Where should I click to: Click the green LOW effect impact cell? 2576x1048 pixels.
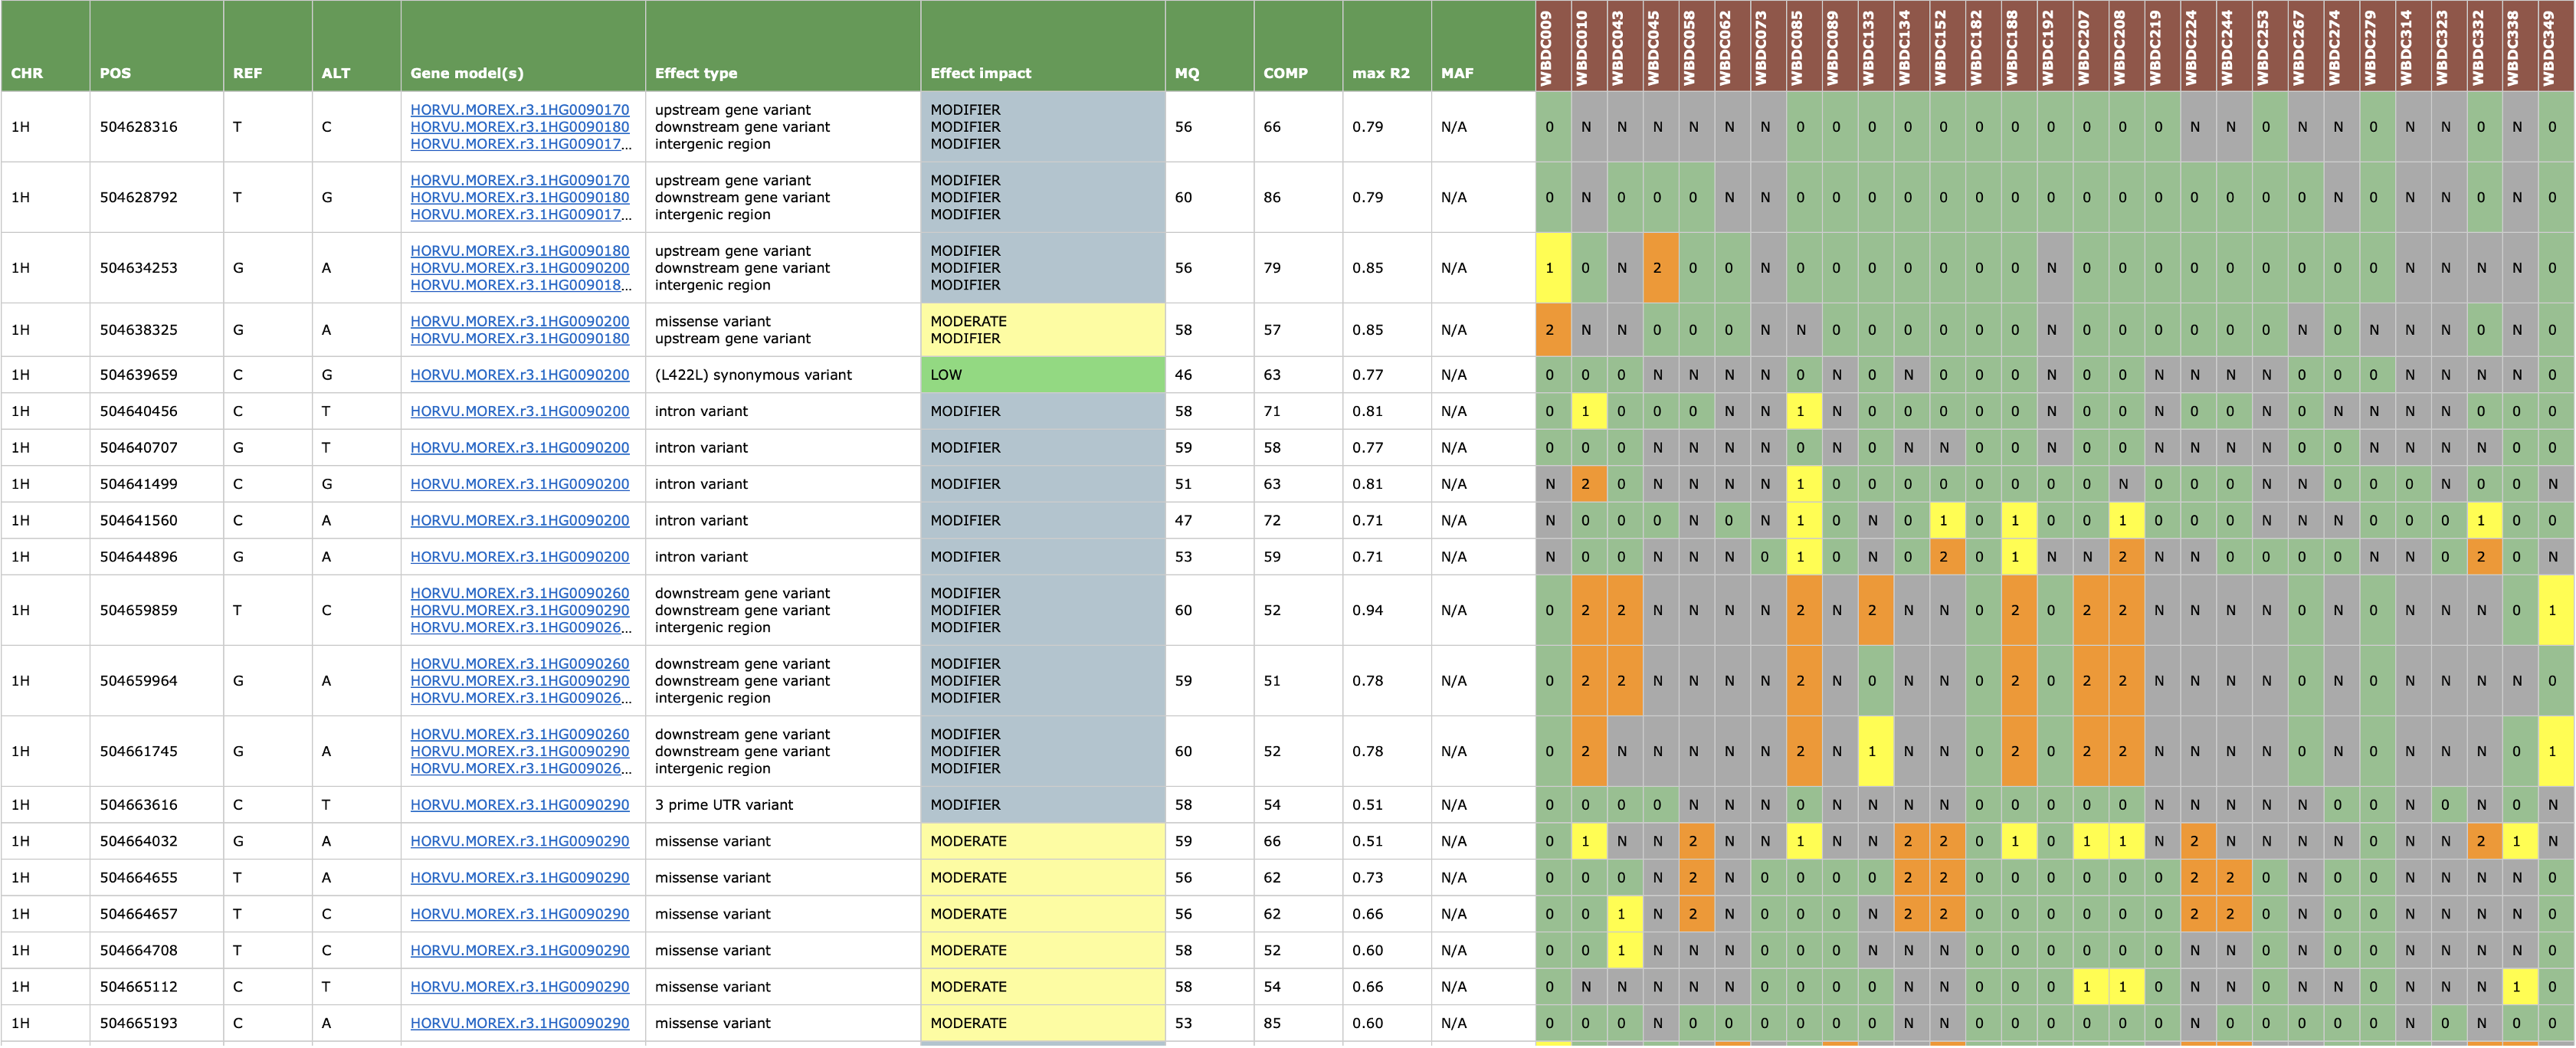point(1042,375)
